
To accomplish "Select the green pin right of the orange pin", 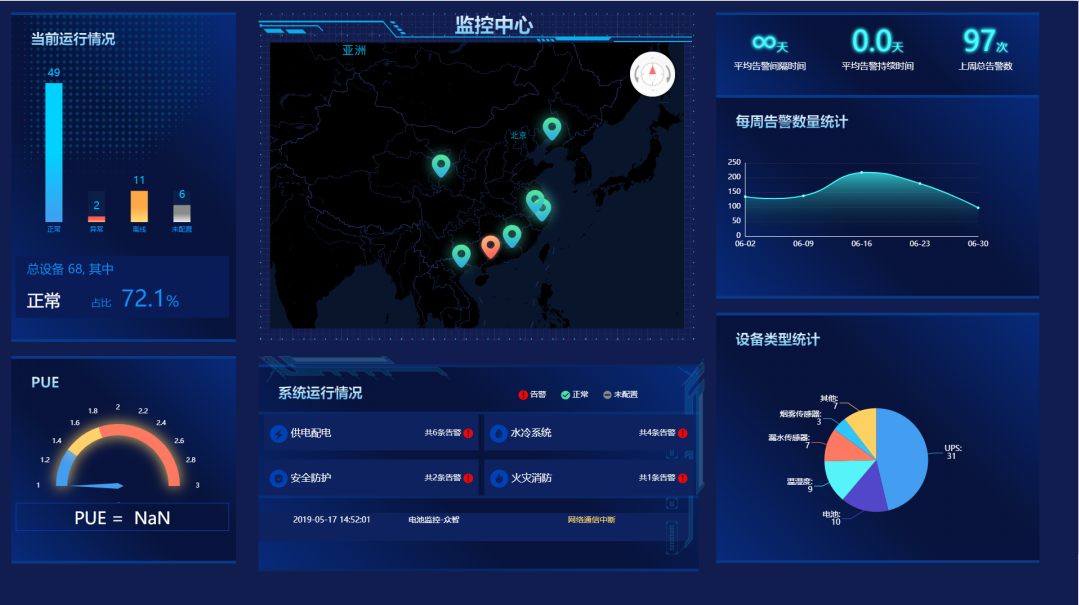I will (x=512, y=235).
